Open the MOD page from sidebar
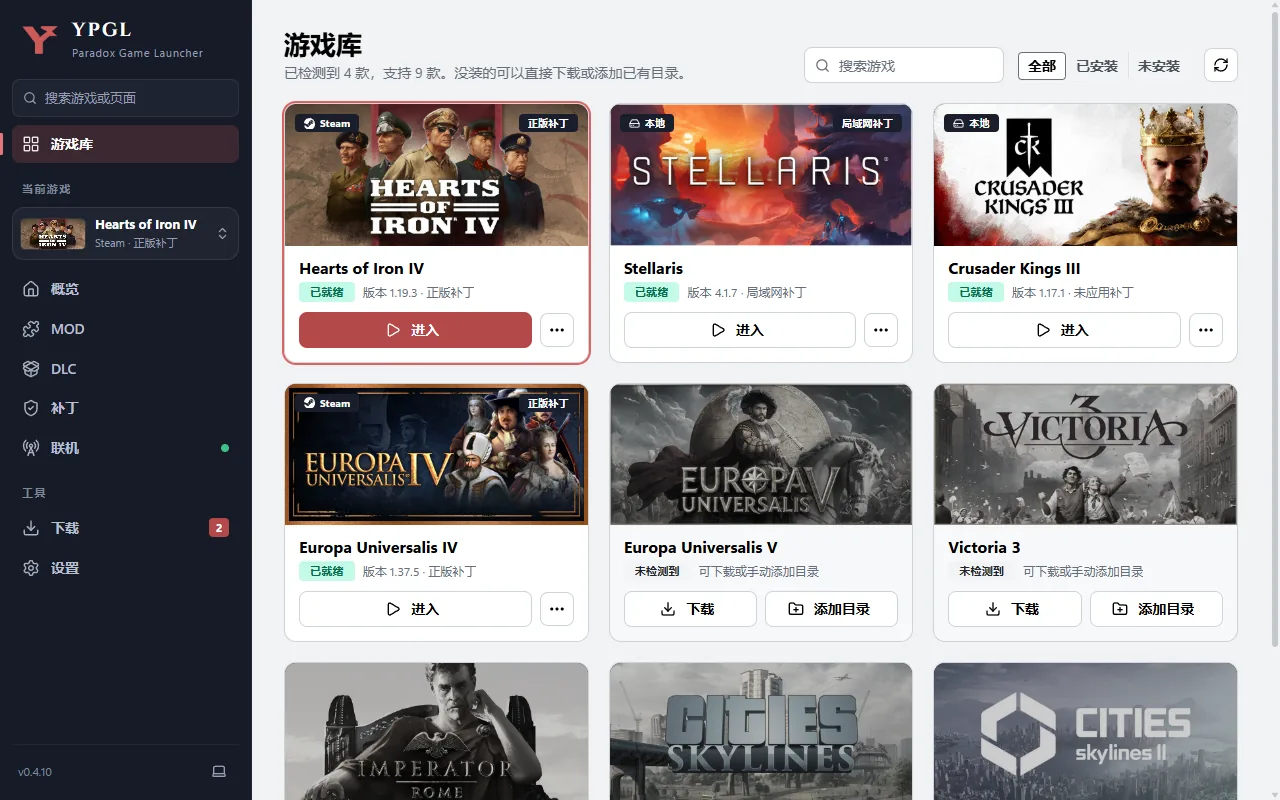This screenshot has height=800, width=1280. (x=125, y=329)
